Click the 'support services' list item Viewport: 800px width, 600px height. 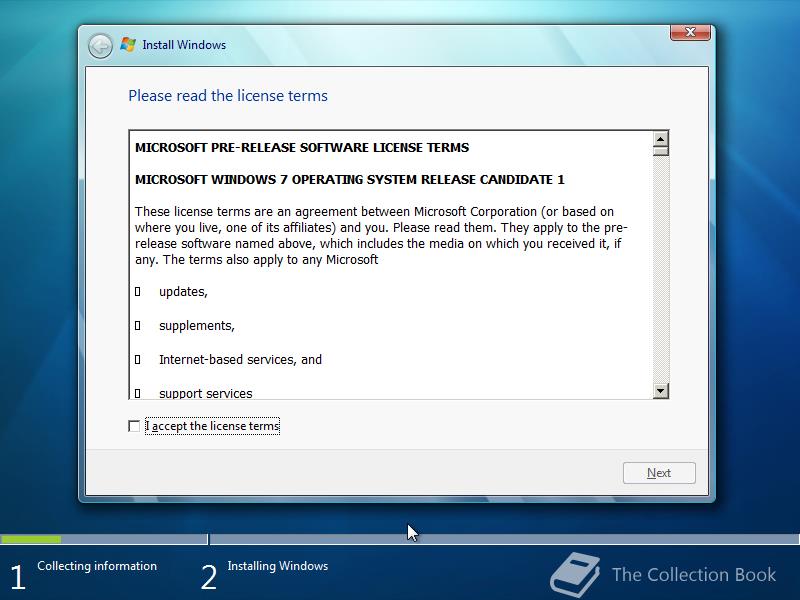pyautogui.click(x=206, y=393)
